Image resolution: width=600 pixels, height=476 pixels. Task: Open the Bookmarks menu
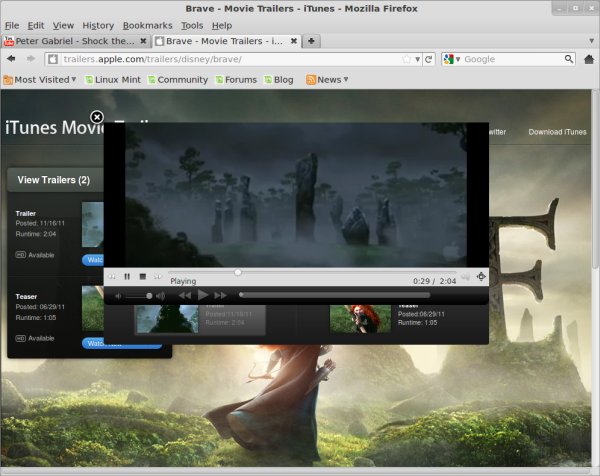coord(147,24)
